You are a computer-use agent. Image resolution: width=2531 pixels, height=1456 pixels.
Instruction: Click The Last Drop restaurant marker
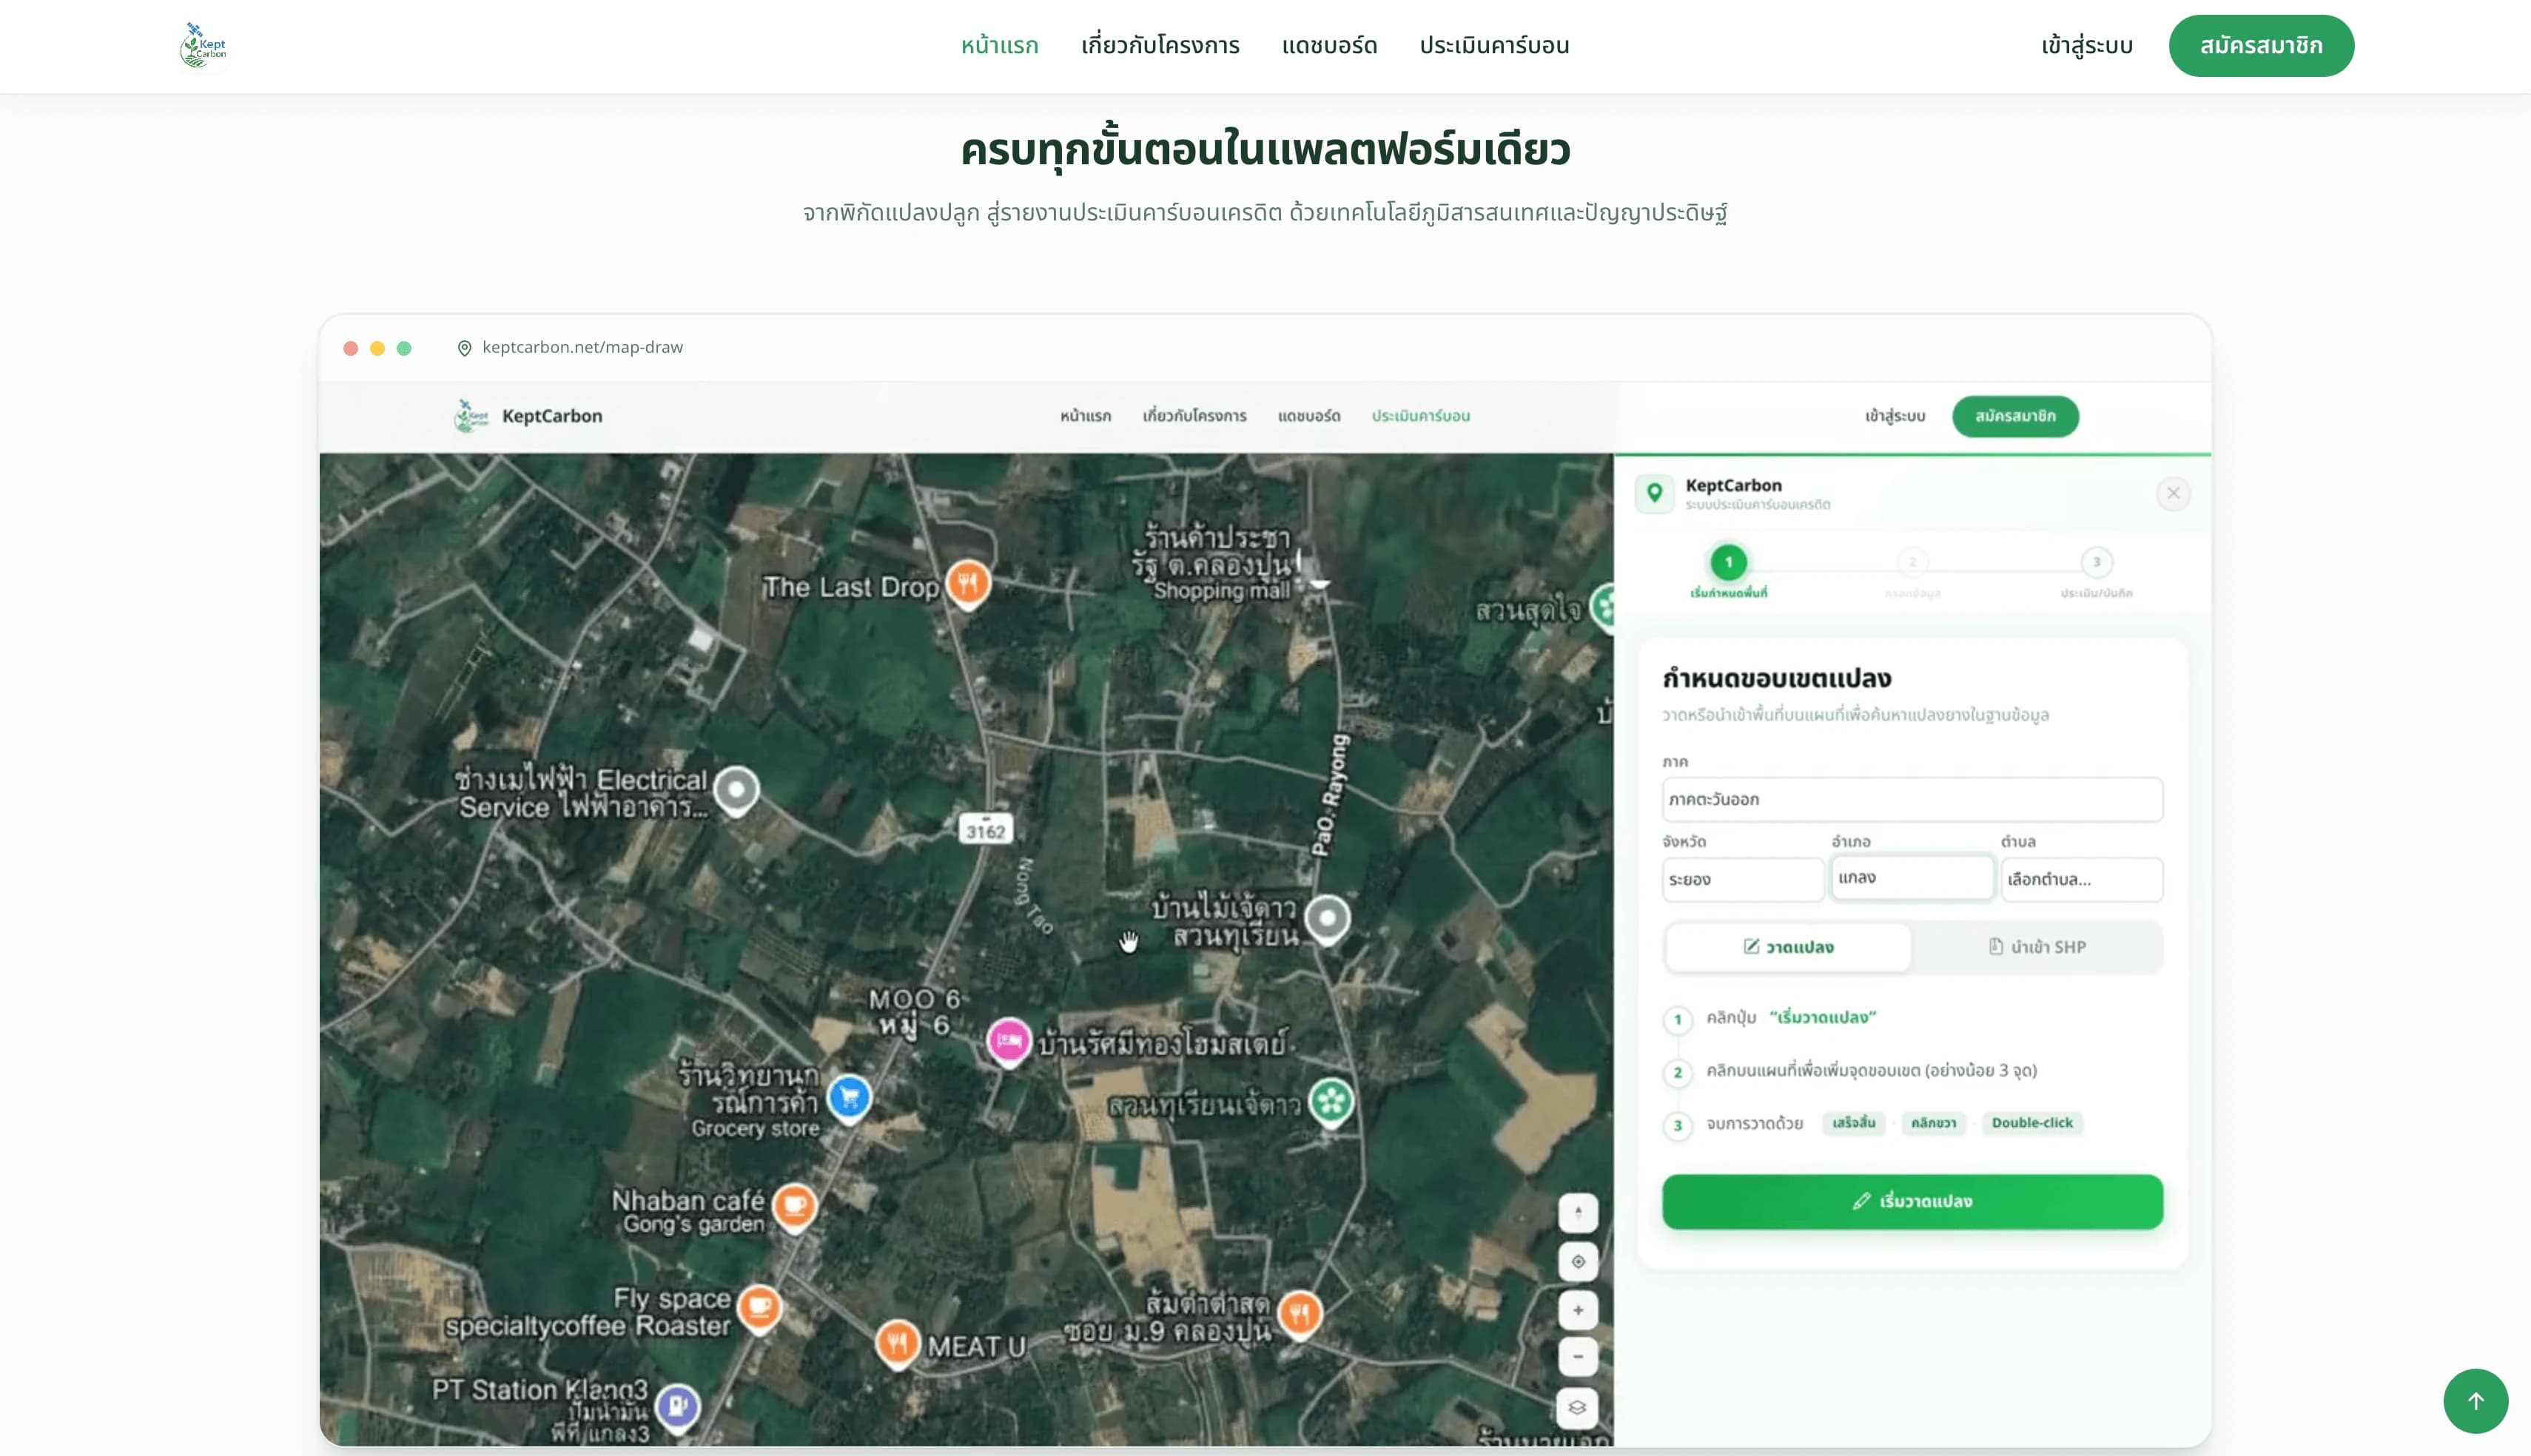pyautogui.click(x=967, y=583)
